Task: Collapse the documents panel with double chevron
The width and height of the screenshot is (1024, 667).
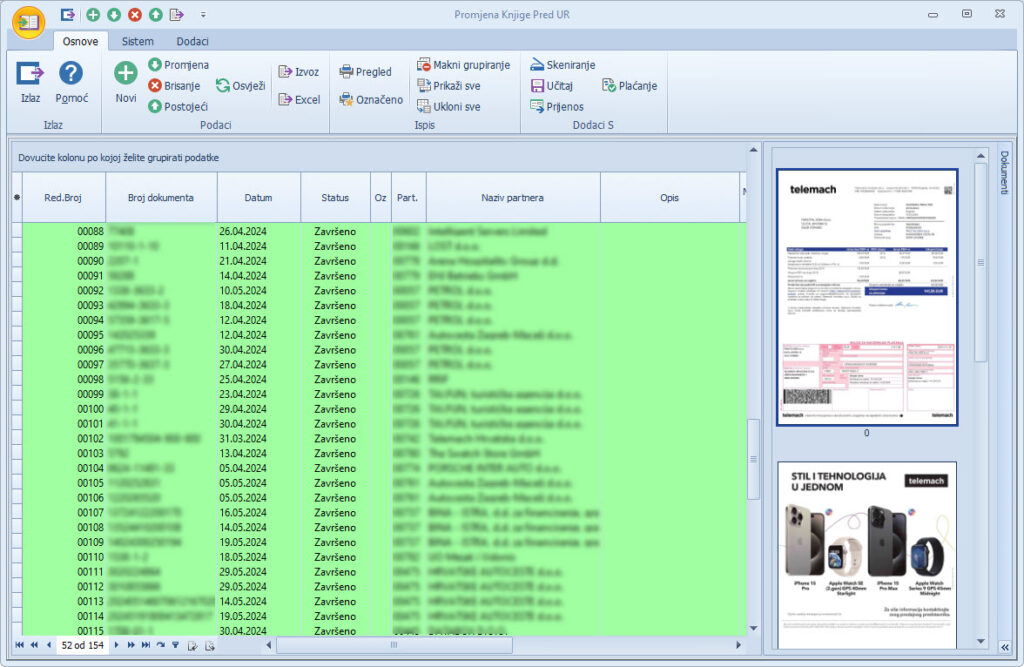Action: tap(1004, 646)
